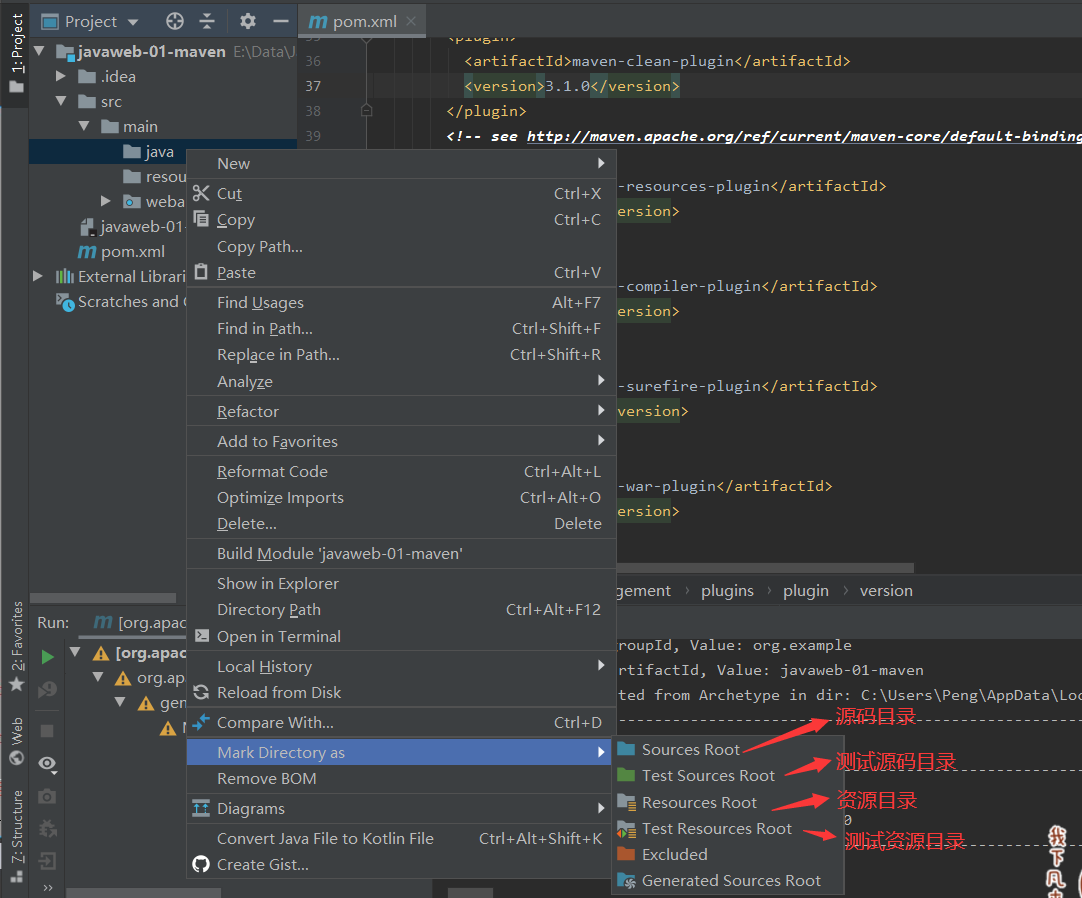The width and height of the screenshot is (1082, 898).
Task: Expand External Libraries node
Action: pos(38,276)
